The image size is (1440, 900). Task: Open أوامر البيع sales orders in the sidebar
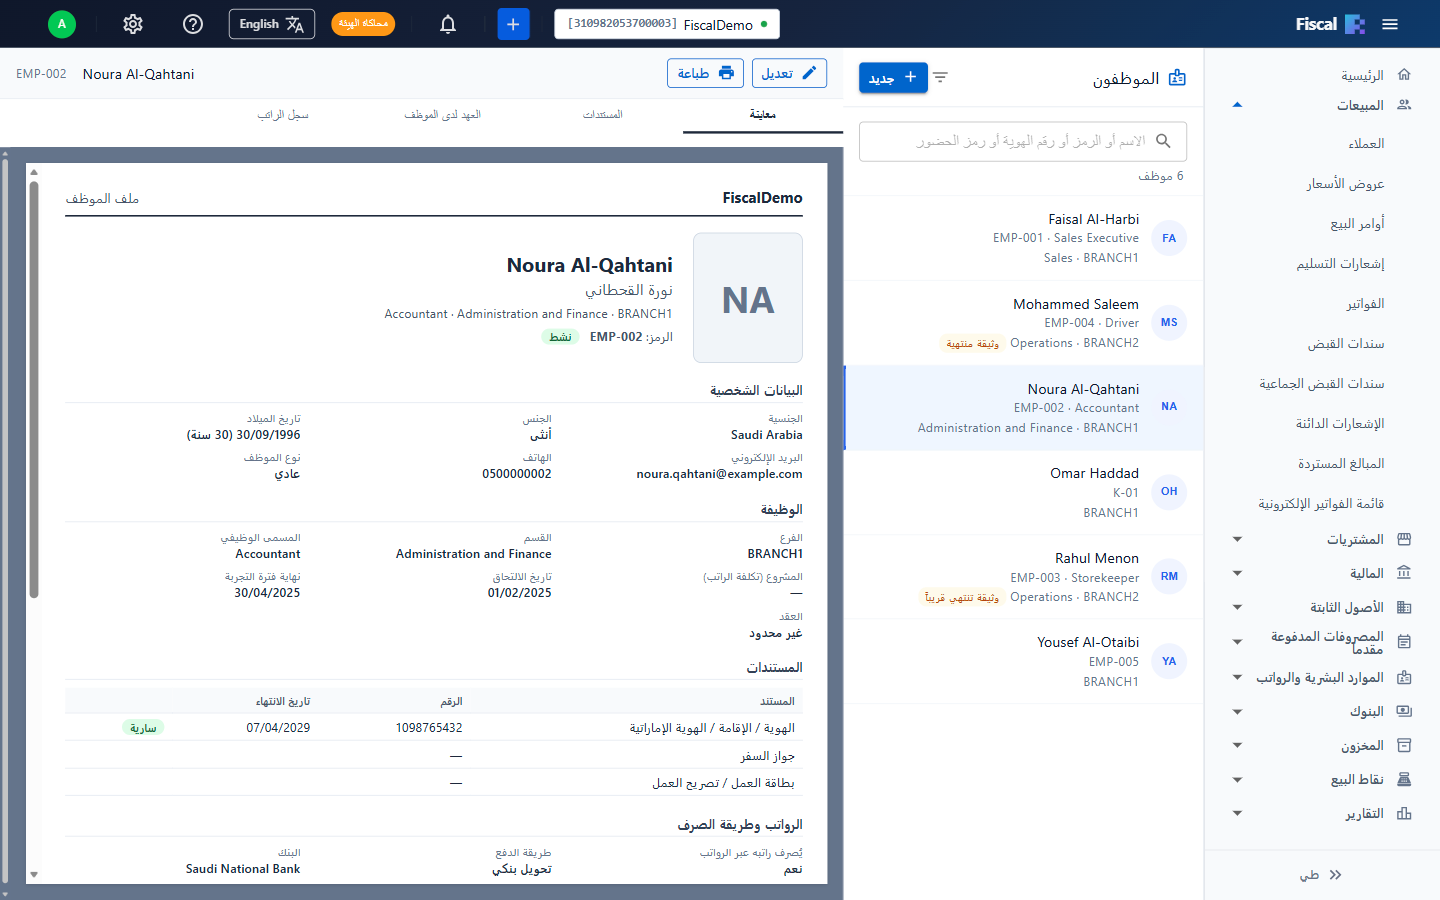coord(1357,224)
